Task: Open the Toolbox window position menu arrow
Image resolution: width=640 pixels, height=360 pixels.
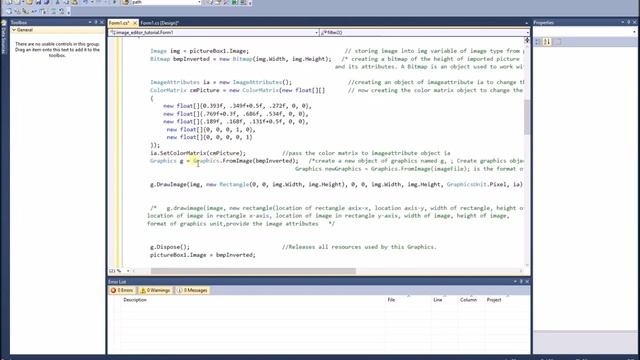Action: tap(90, 22)
